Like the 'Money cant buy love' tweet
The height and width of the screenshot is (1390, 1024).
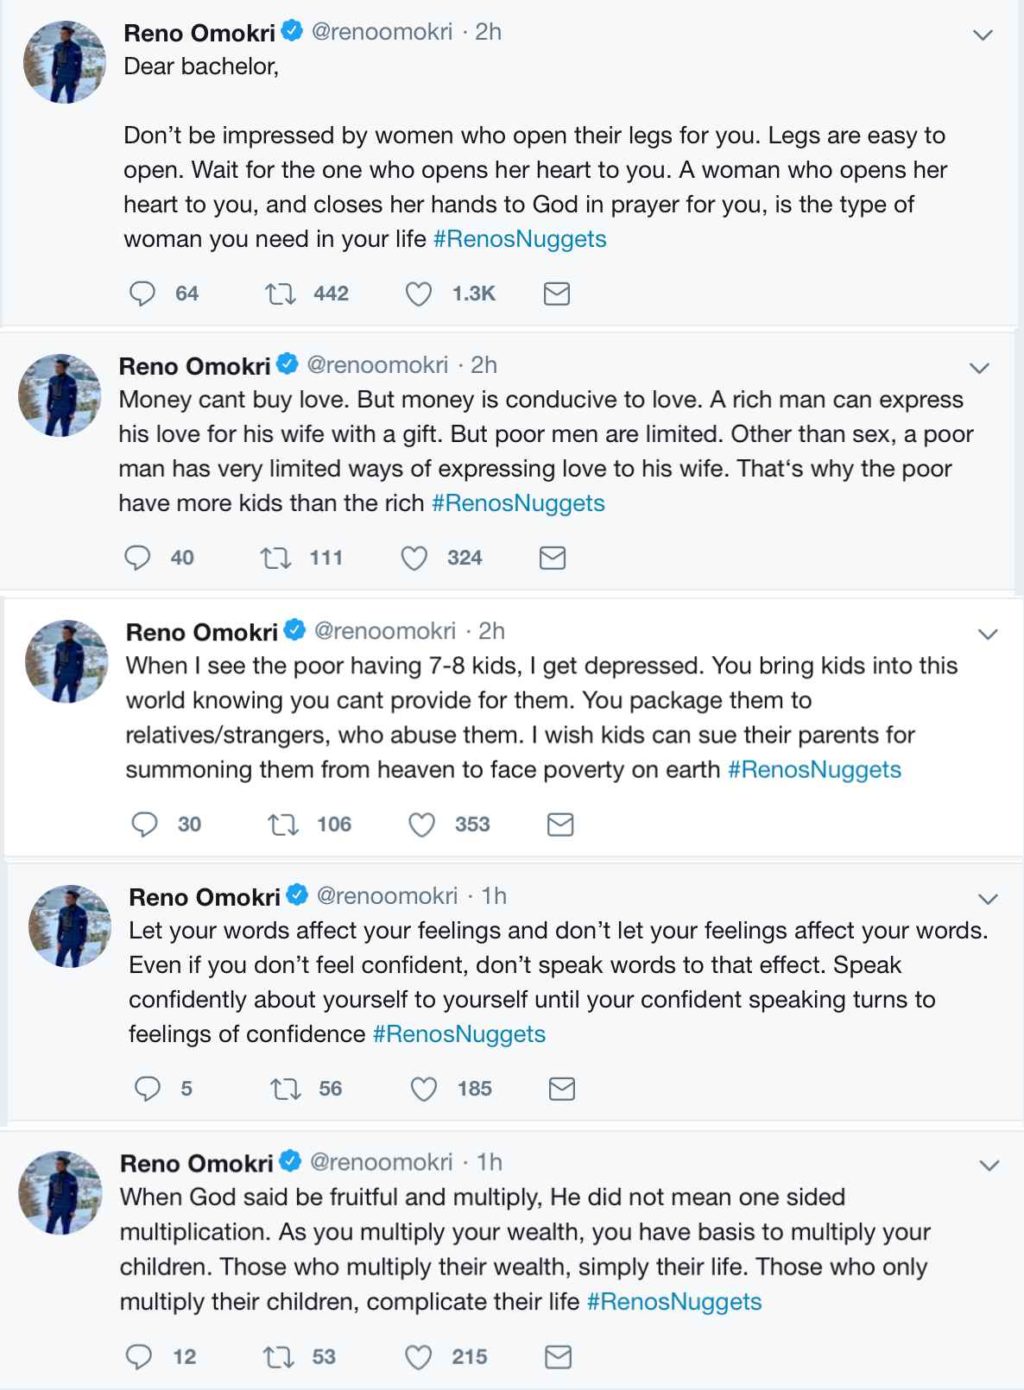pyautogui.click(x=414, y=557)
